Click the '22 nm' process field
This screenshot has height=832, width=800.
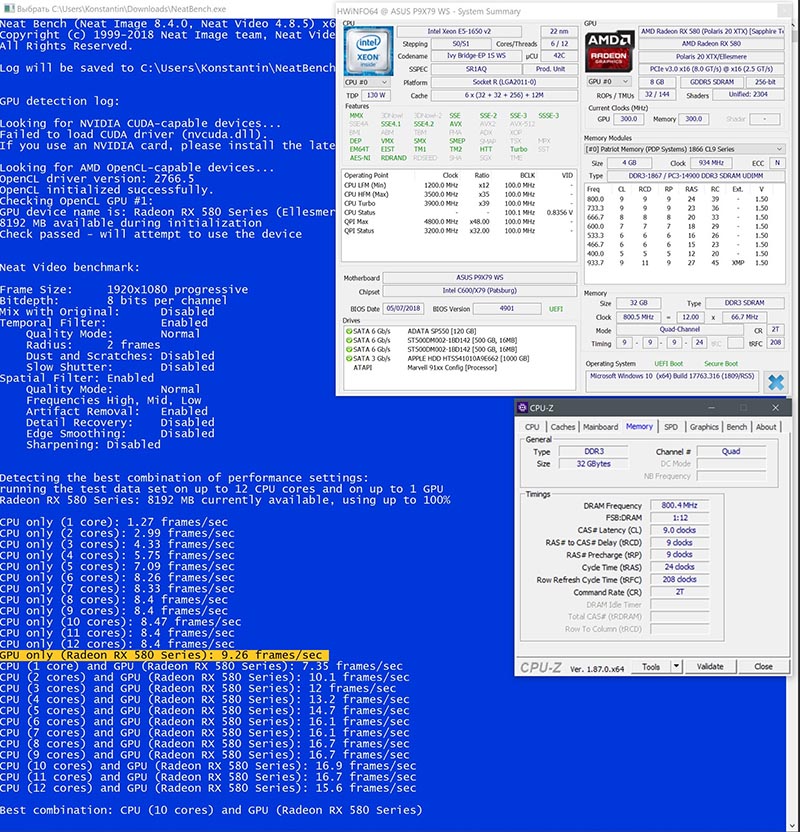point(559,31)
